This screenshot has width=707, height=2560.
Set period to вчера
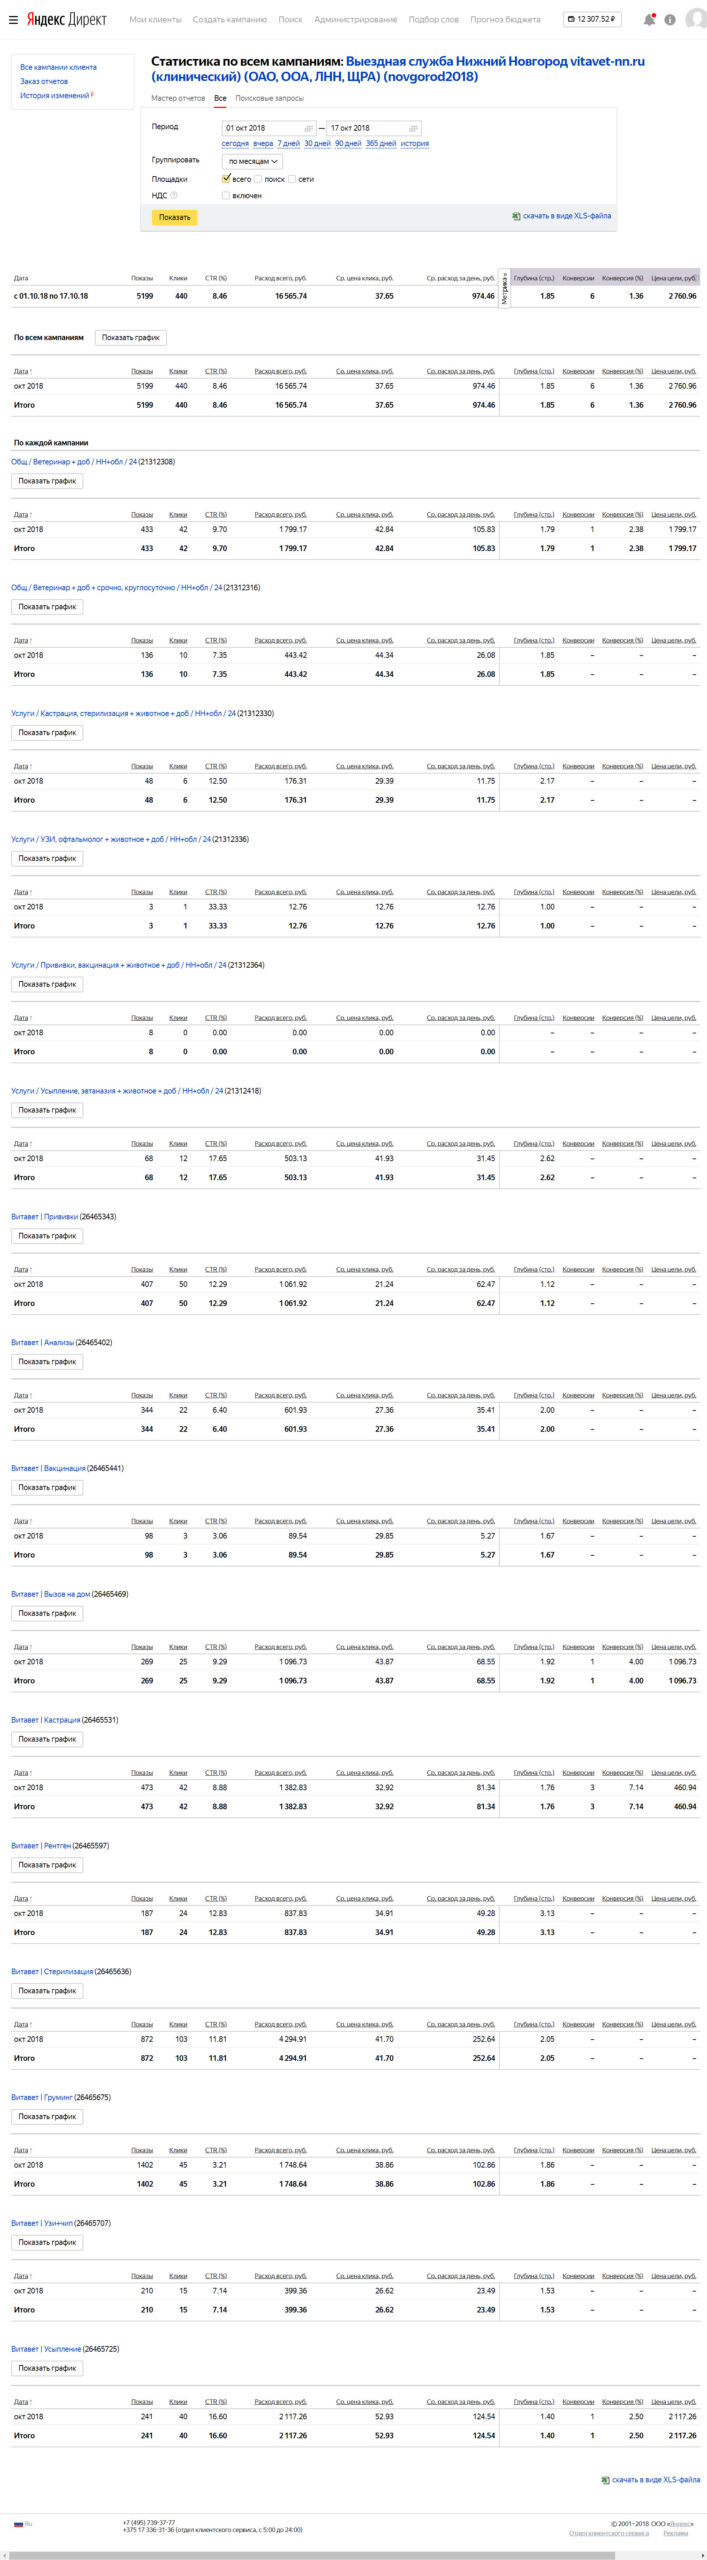pos(263,144)
